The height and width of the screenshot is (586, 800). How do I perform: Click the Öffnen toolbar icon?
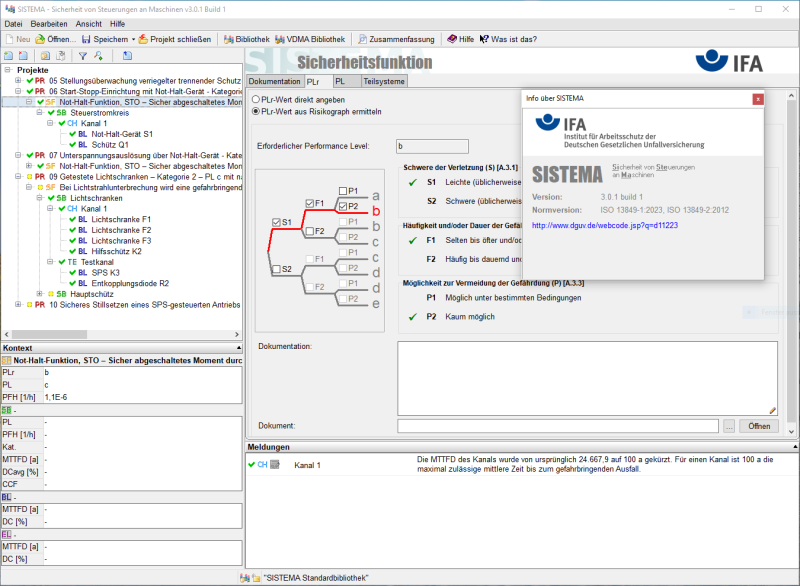(x=41, y=39)
